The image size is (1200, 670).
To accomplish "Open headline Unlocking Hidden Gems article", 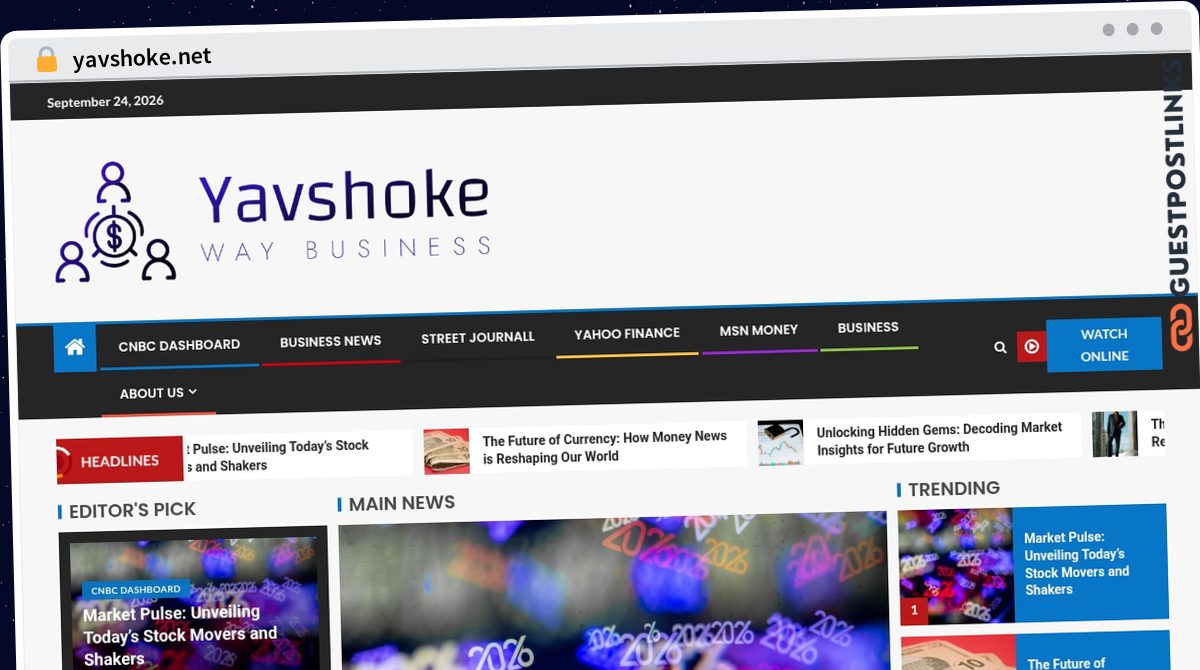I will coord(939,438).
